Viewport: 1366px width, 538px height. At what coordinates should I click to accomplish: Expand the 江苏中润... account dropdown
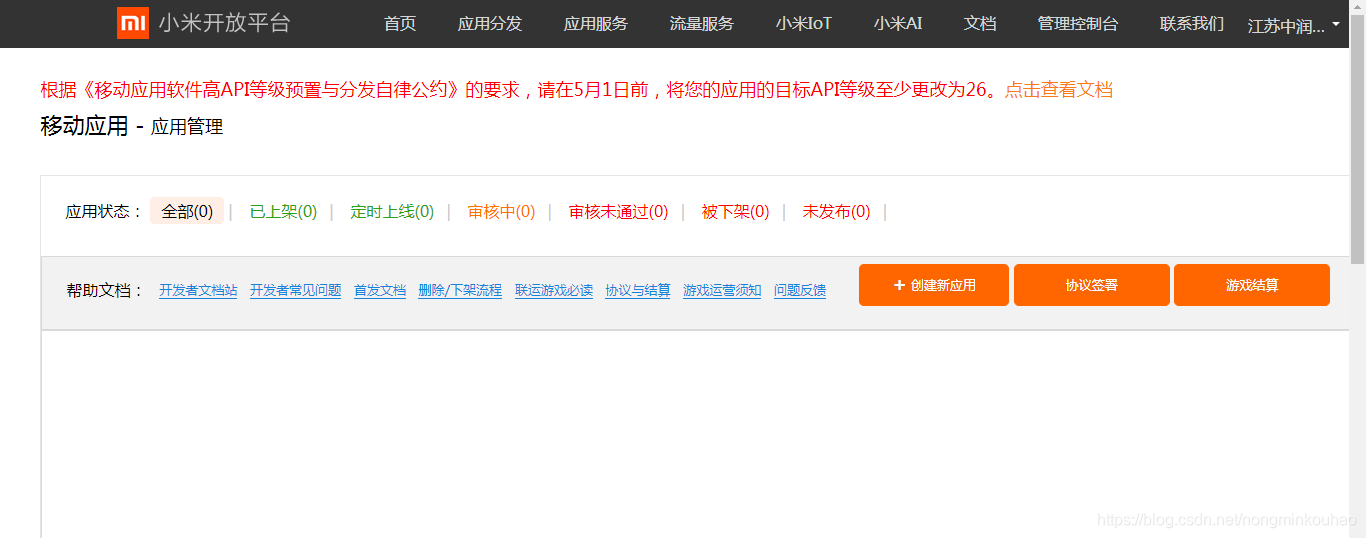click(1294, 26)
